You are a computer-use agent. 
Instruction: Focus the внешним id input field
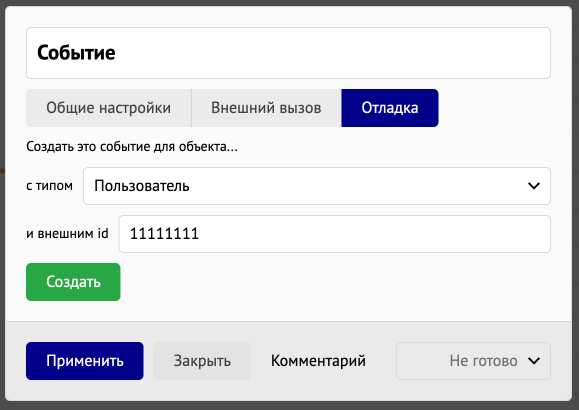point(335,234)
